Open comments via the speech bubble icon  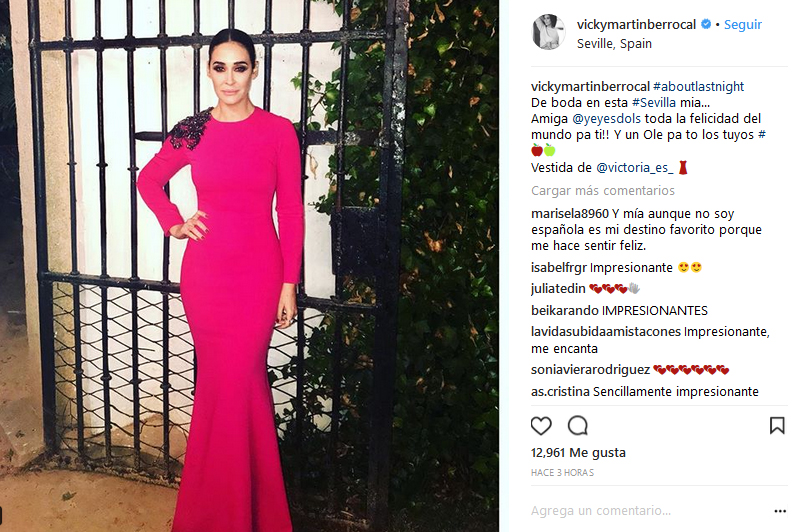[578, 426]
